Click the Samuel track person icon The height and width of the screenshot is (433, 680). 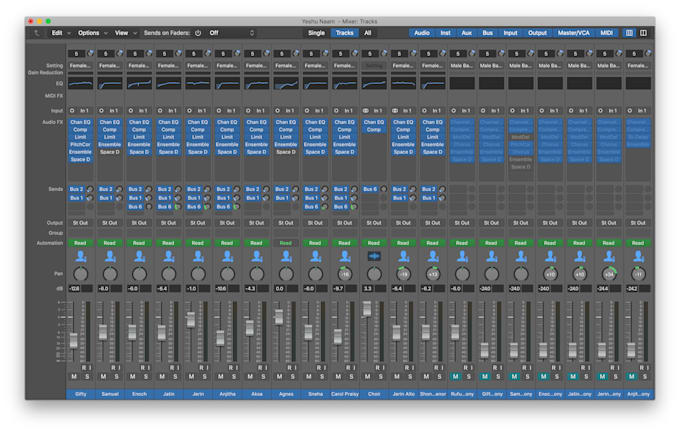(x=110, y=257)
